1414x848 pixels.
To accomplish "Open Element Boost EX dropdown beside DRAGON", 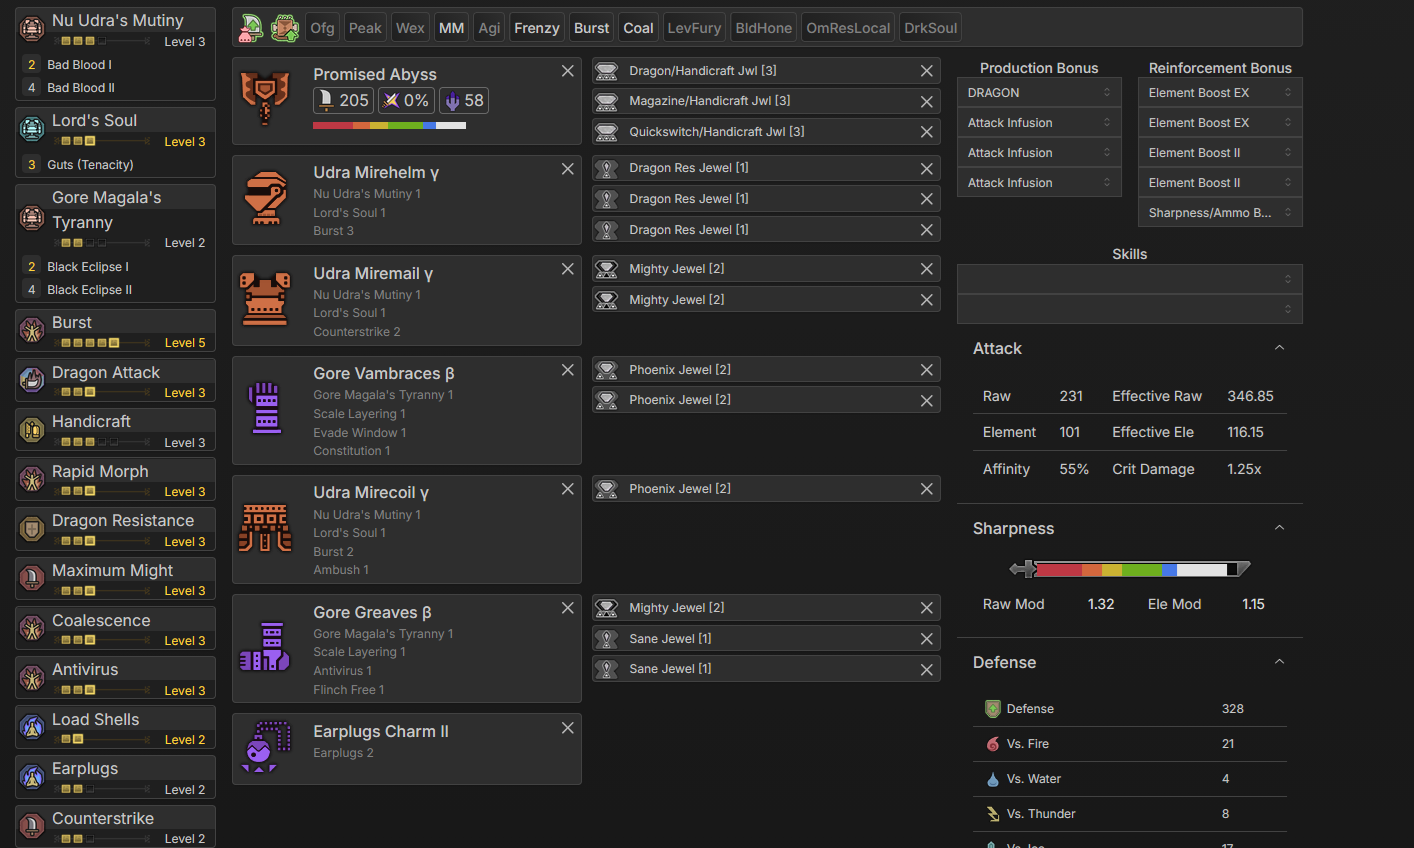I will point(1220,92).
